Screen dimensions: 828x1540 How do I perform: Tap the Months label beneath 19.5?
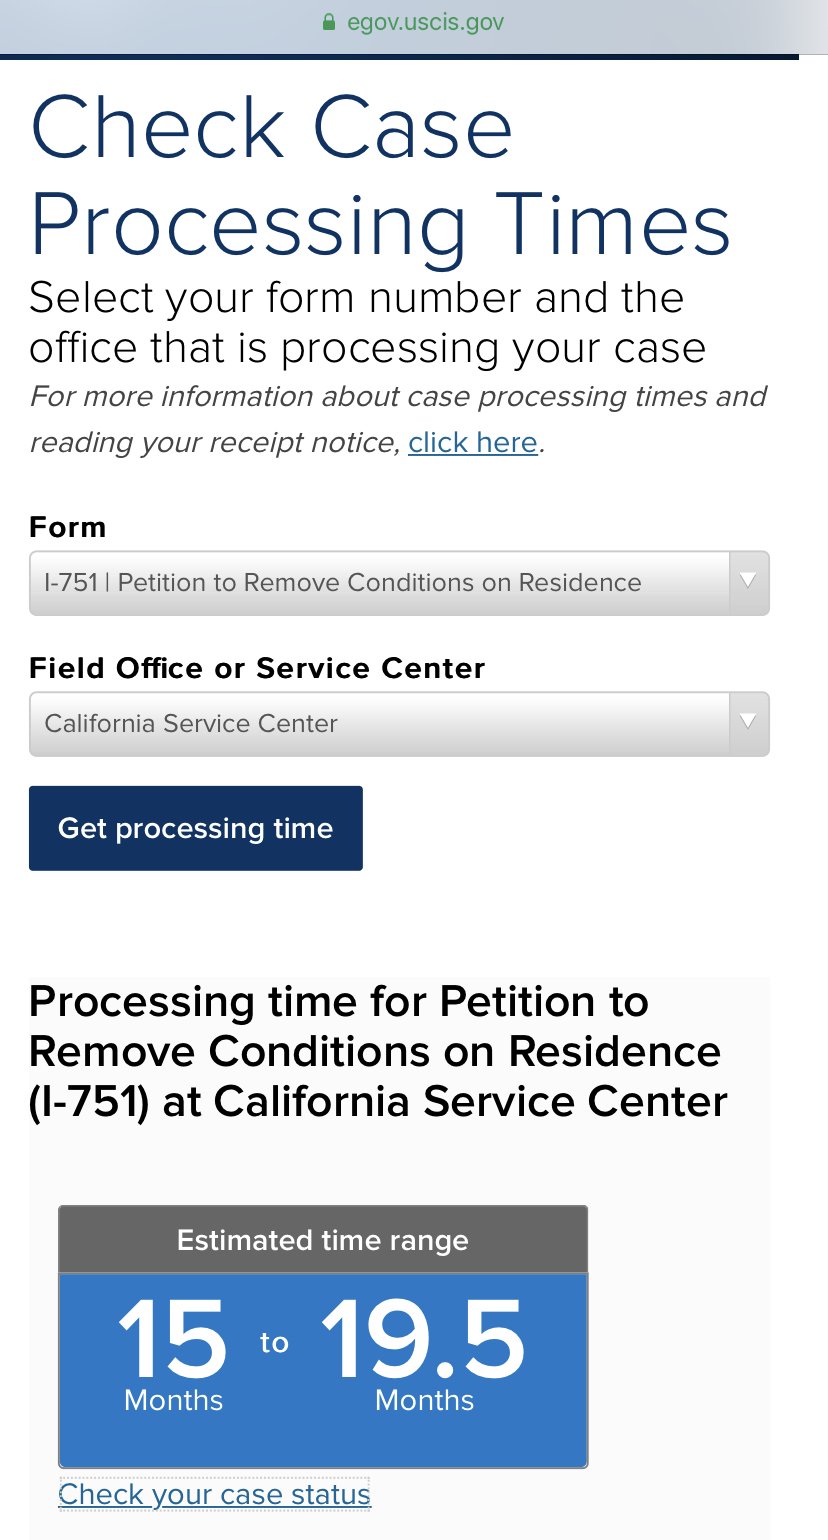(x=424, y=1400)
